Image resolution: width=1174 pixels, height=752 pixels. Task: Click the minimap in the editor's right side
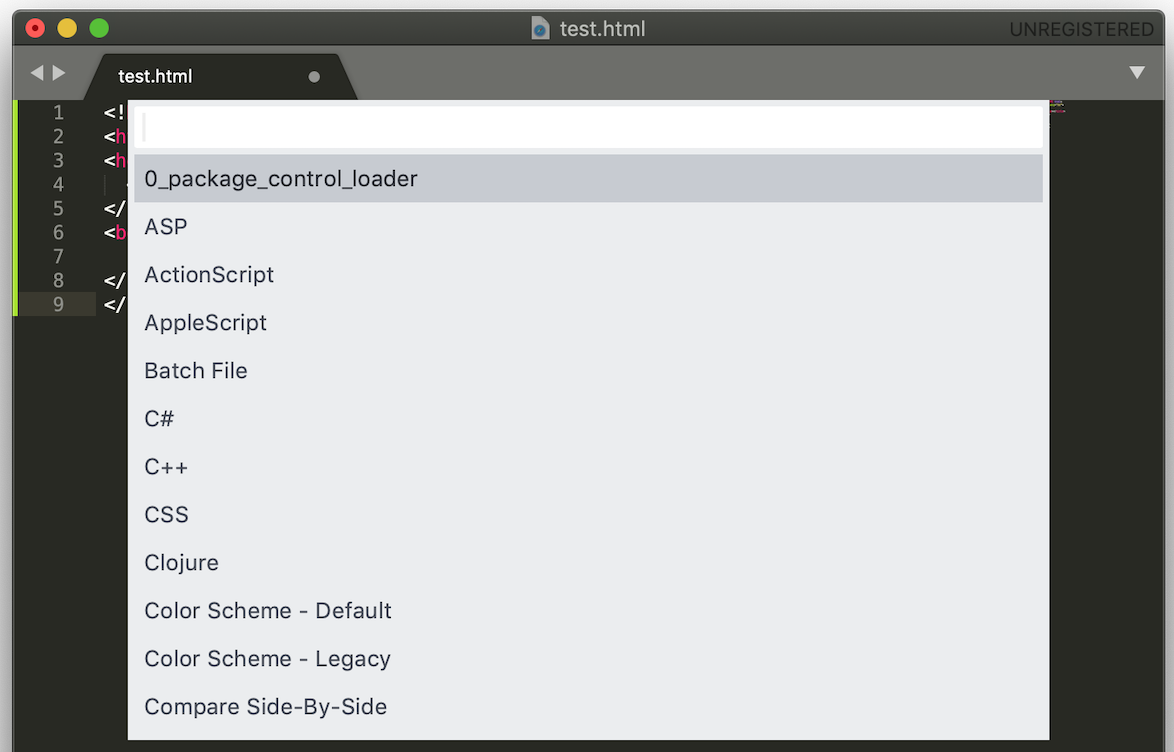coord(1057,106)
